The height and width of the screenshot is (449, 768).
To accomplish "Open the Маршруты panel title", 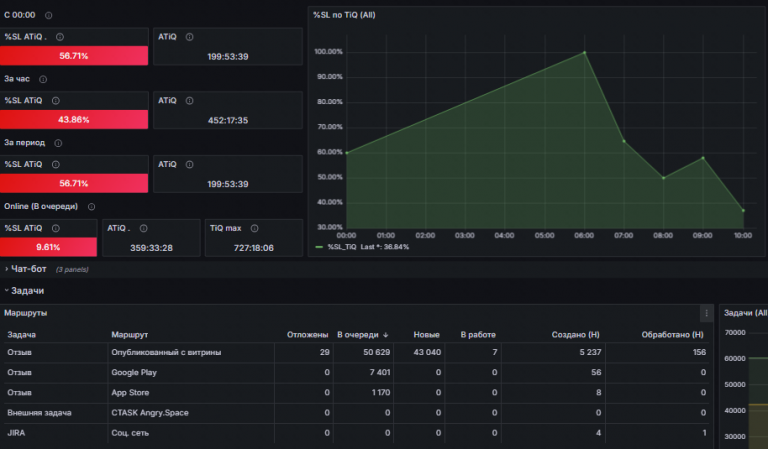I will (x=26, y=313).
